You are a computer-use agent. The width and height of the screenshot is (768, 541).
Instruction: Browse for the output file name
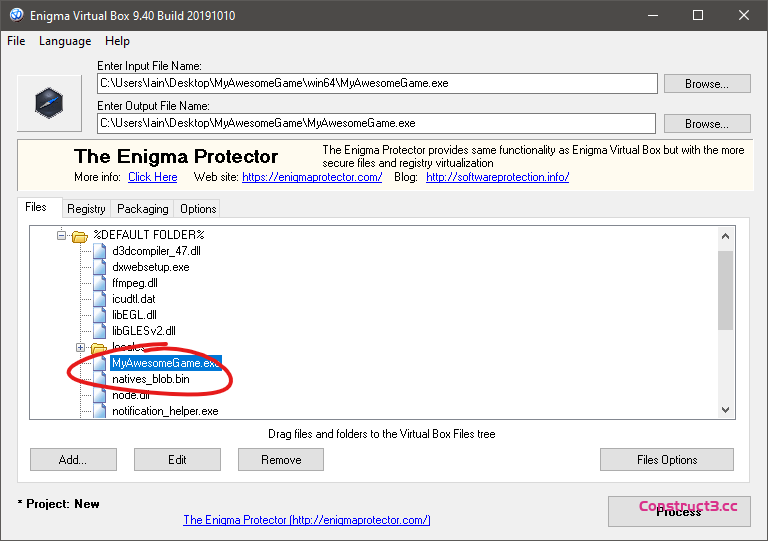click(706, 124)
